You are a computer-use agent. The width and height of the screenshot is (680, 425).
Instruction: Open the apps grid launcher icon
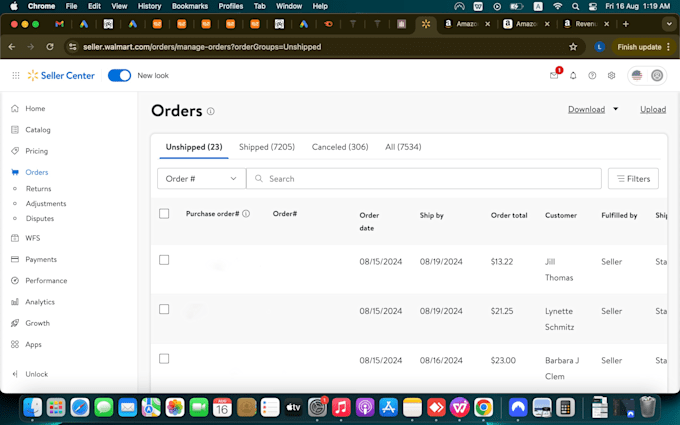(16, 75)
